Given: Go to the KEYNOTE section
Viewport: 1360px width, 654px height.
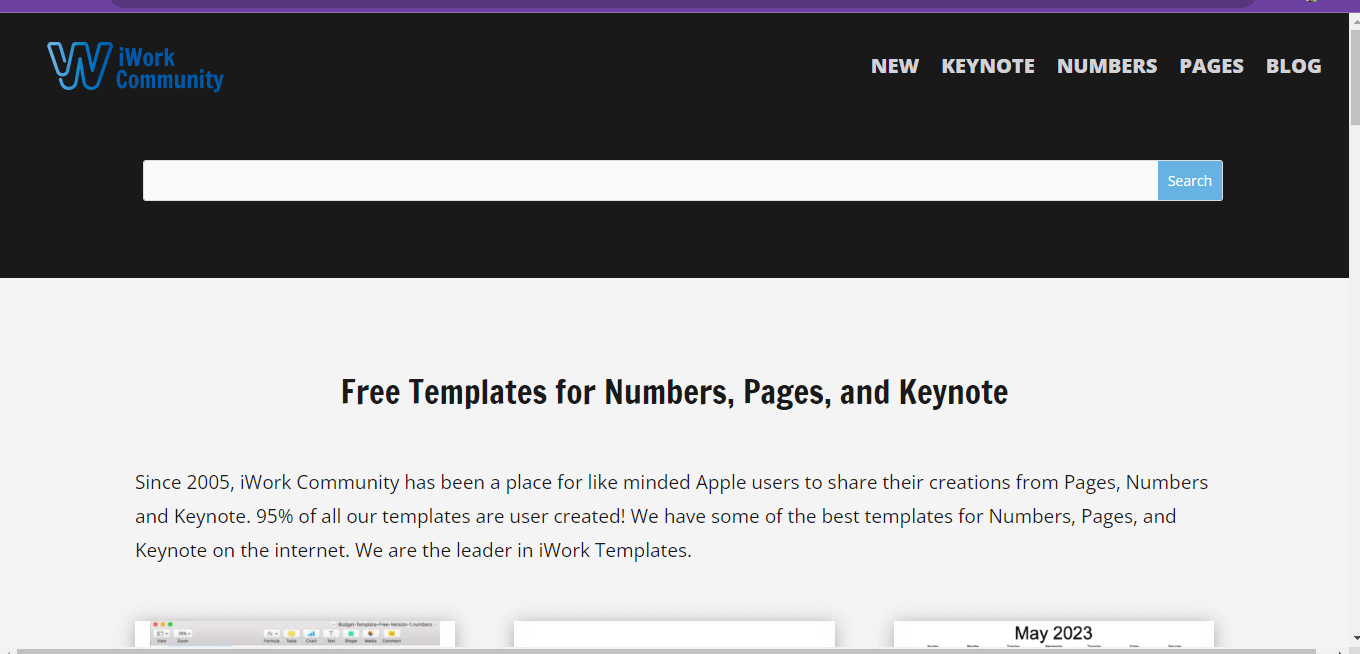Looking at the screenshot, I should [988, 66].
